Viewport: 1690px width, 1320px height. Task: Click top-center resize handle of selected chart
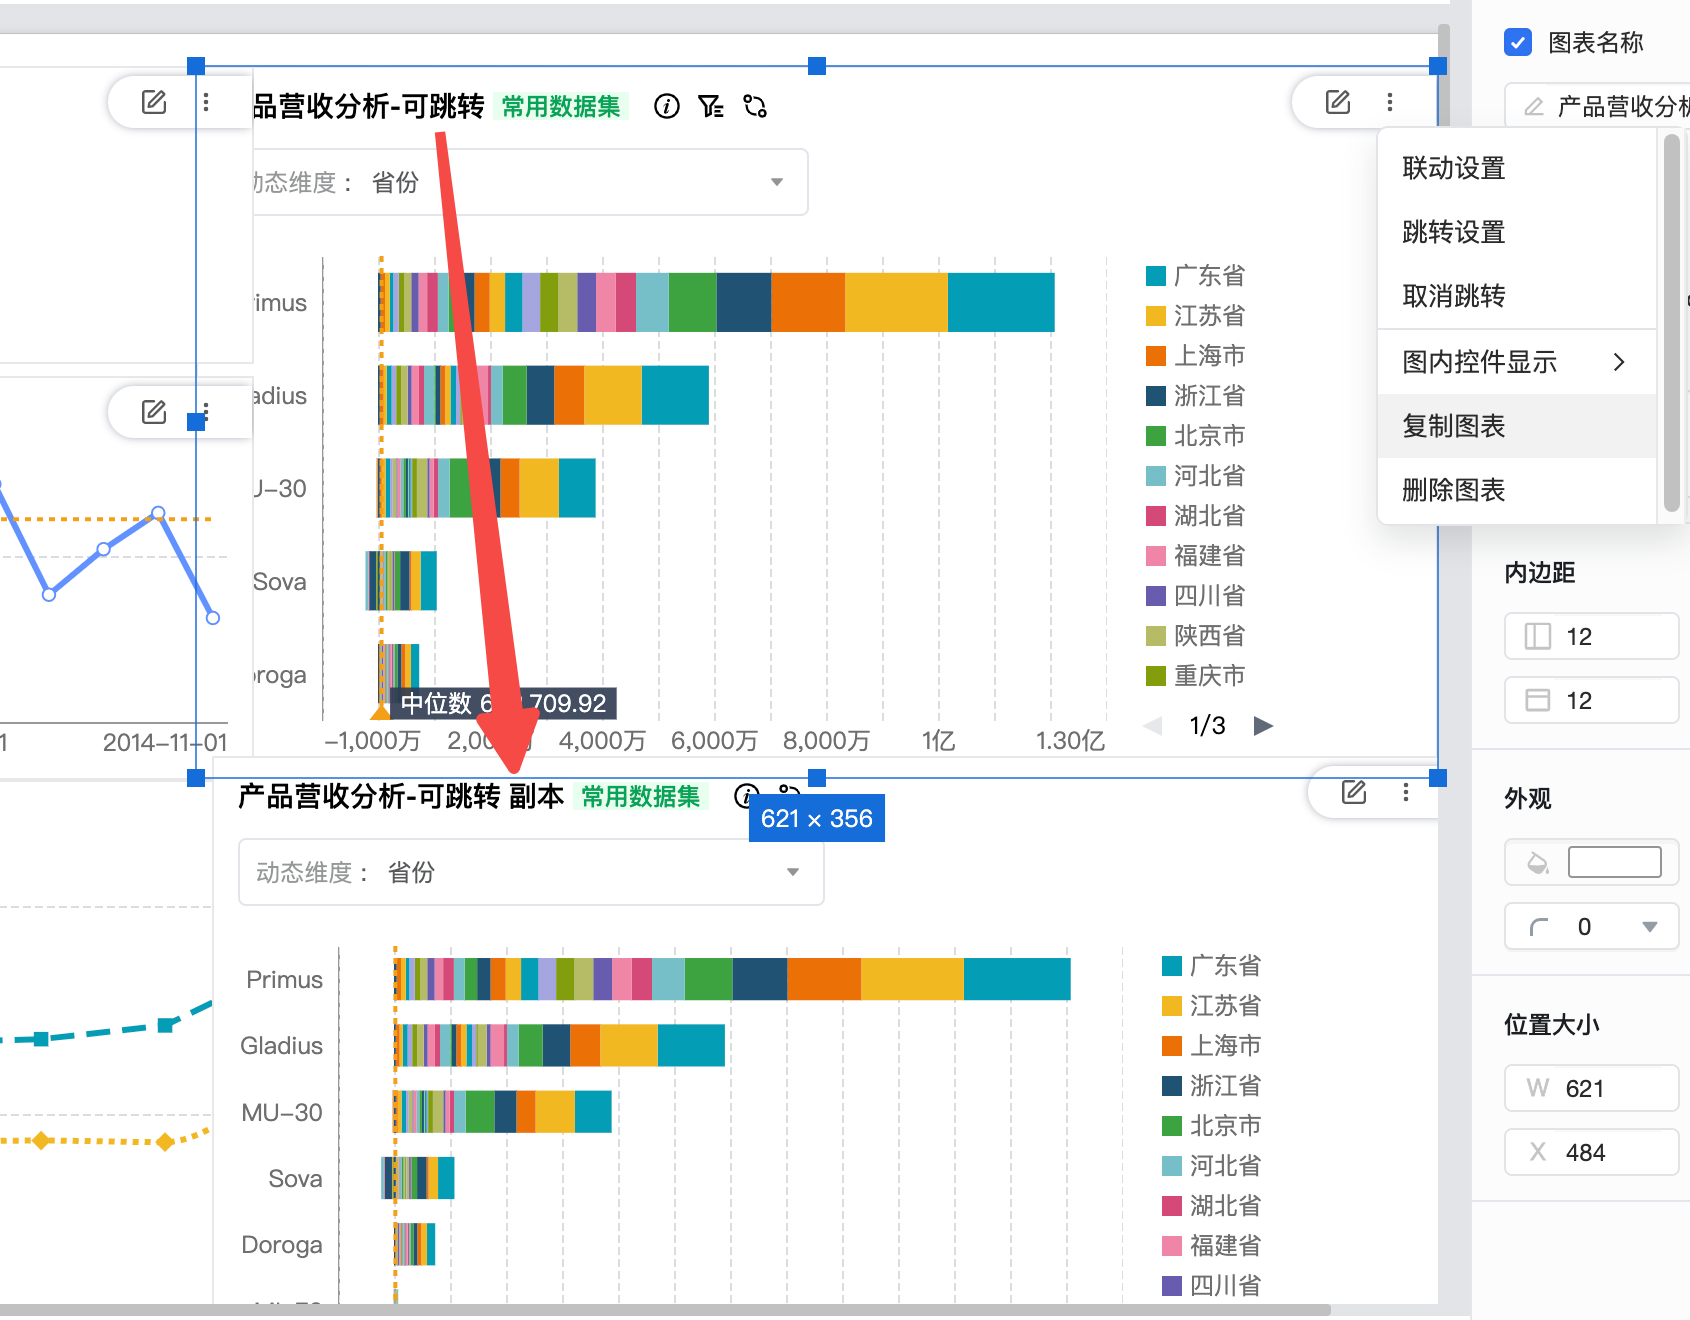[817, 66]
